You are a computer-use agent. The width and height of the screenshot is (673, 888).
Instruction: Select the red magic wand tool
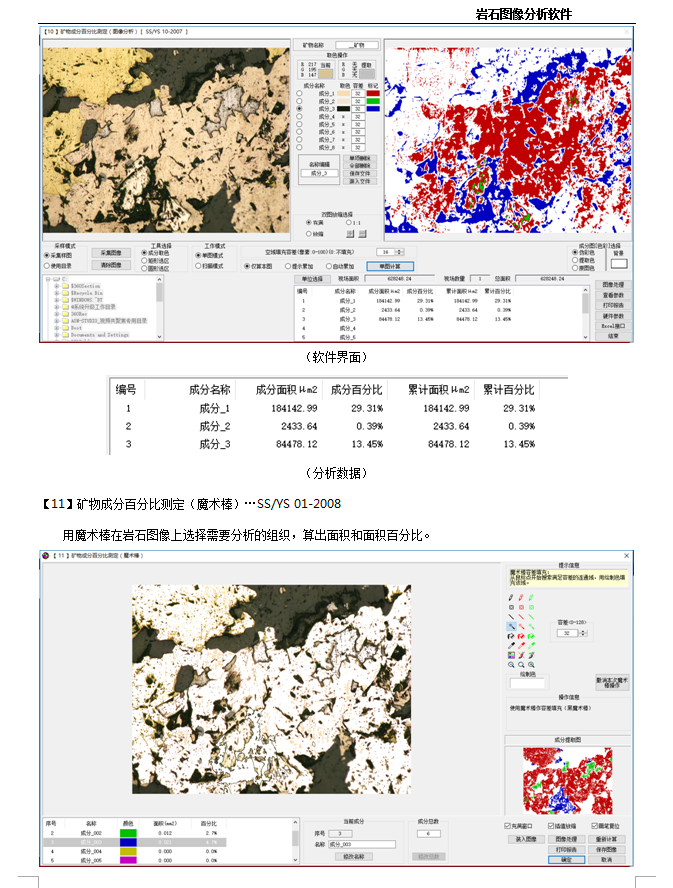click(521, 626)
